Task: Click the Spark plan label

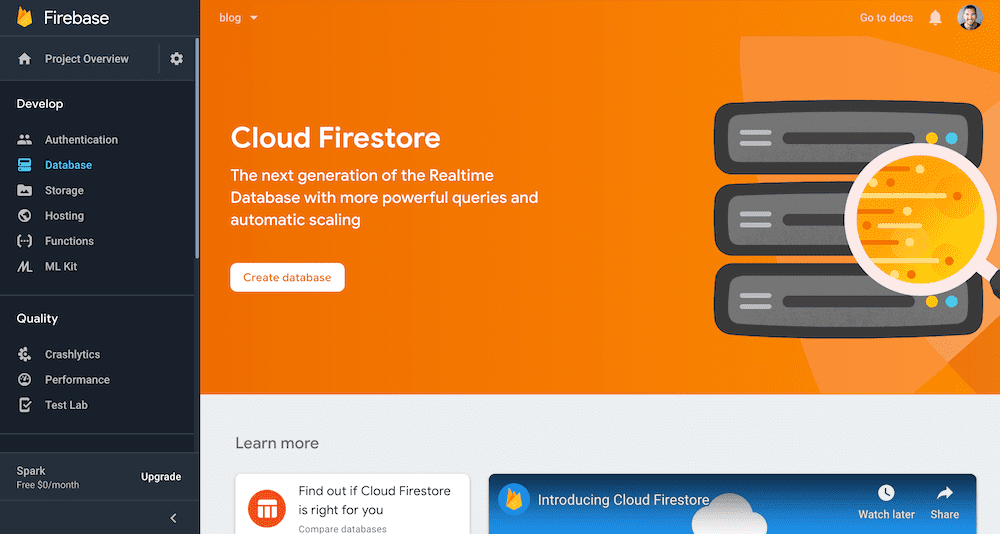Action: [x=31, y=471]
